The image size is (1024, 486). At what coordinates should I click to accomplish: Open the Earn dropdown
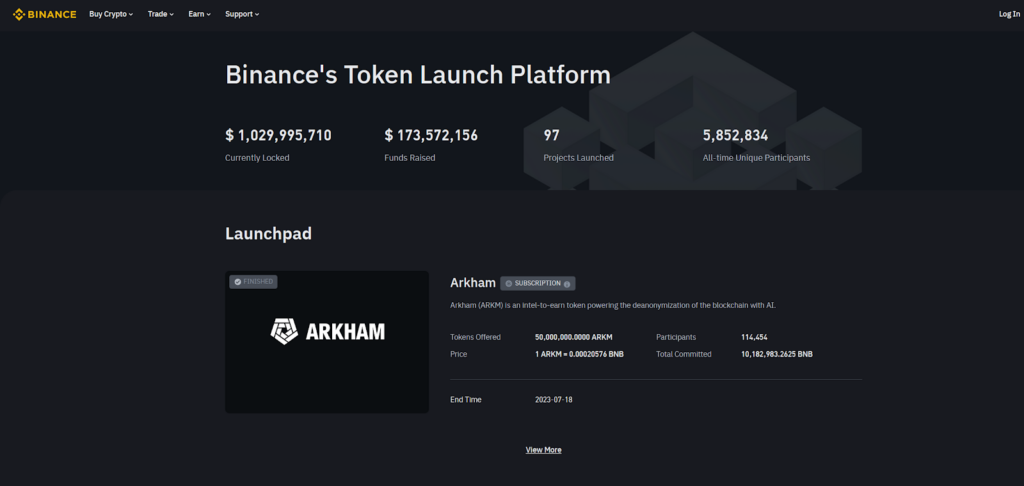pyautogui.click(x=199, y=14)
